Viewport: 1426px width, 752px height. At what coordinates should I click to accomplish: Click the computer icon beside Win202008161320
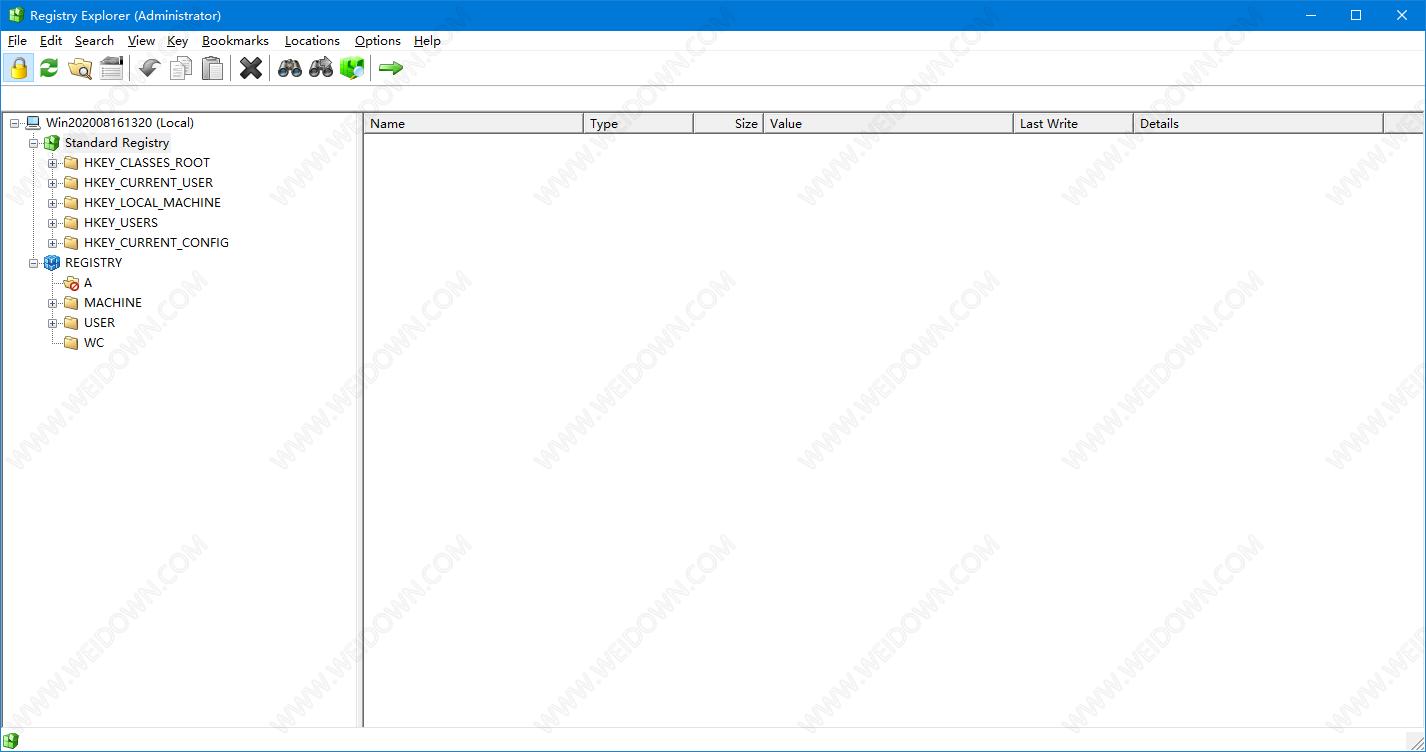click(x=33, y=123)
